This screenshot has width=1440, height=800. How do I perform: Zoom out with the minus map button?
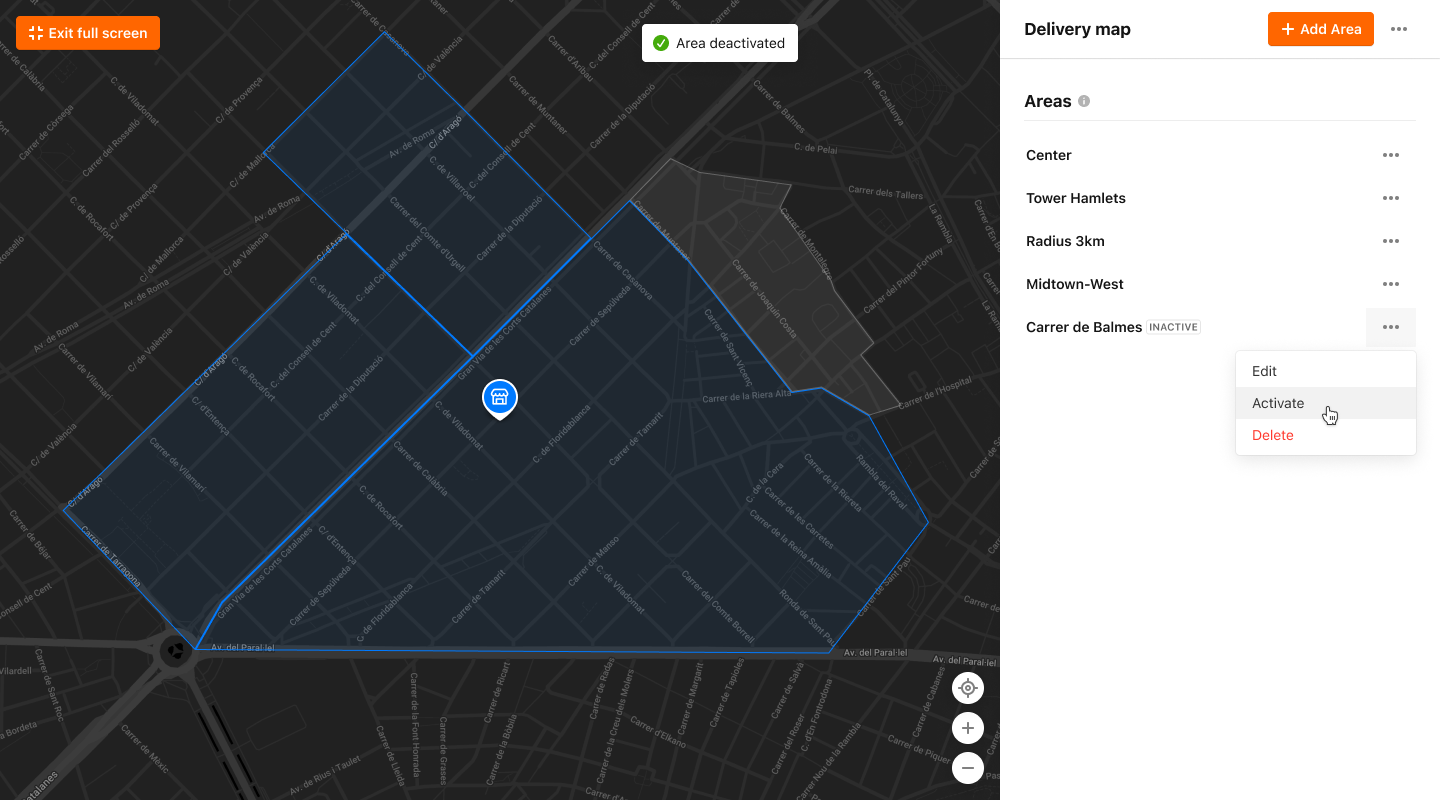(967, 768)
